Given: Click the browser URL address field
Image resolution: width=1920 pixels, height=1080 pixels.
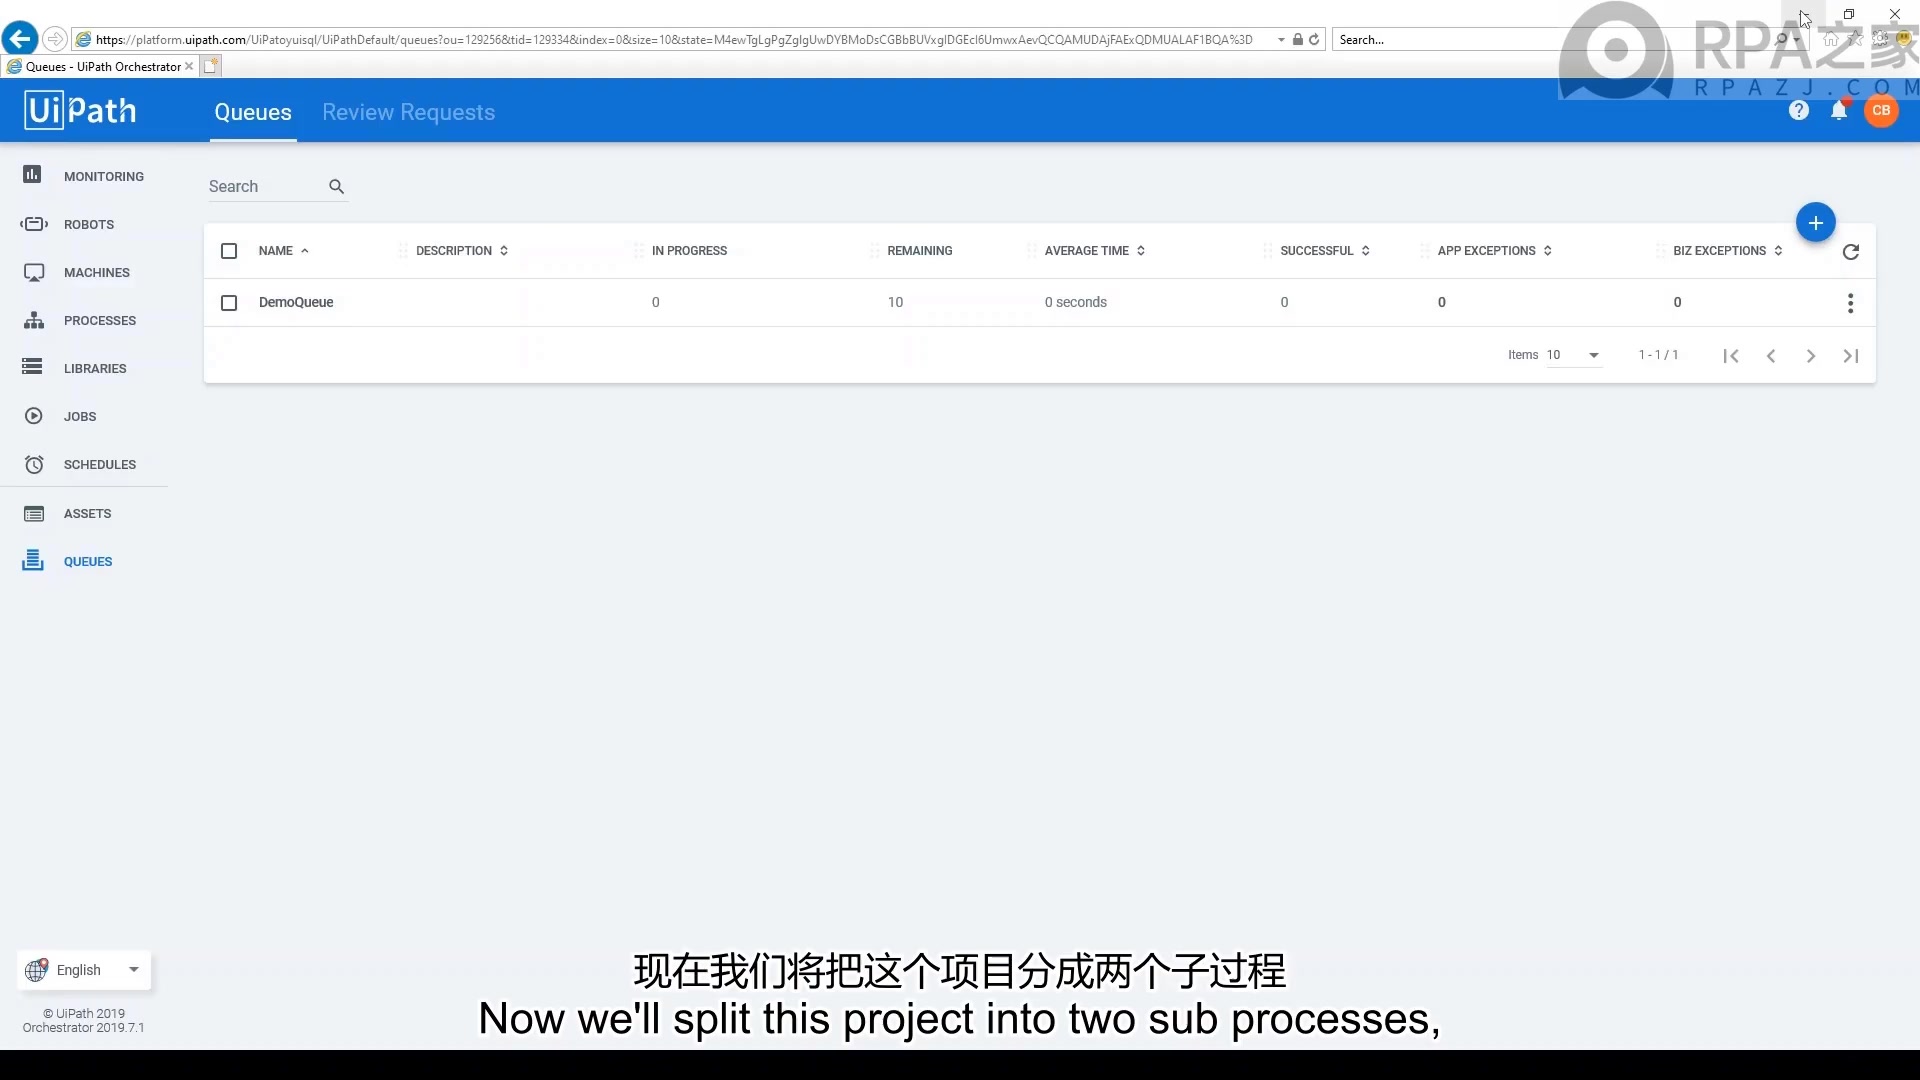Looking at the screenshot, I should [674, 40].
